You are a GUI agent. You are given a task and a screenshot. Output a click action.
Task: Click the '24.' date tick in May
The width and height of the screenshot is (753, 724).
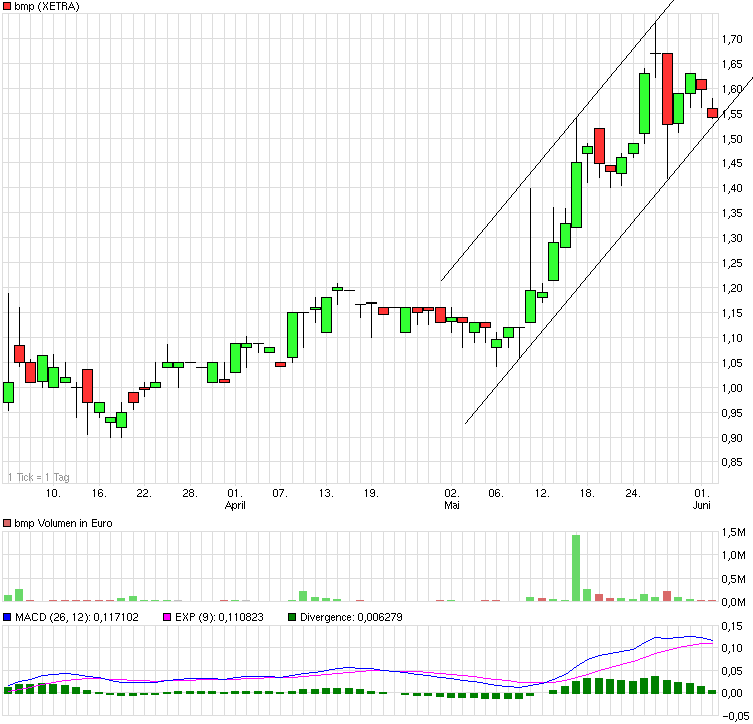click(x=632, y=493)
